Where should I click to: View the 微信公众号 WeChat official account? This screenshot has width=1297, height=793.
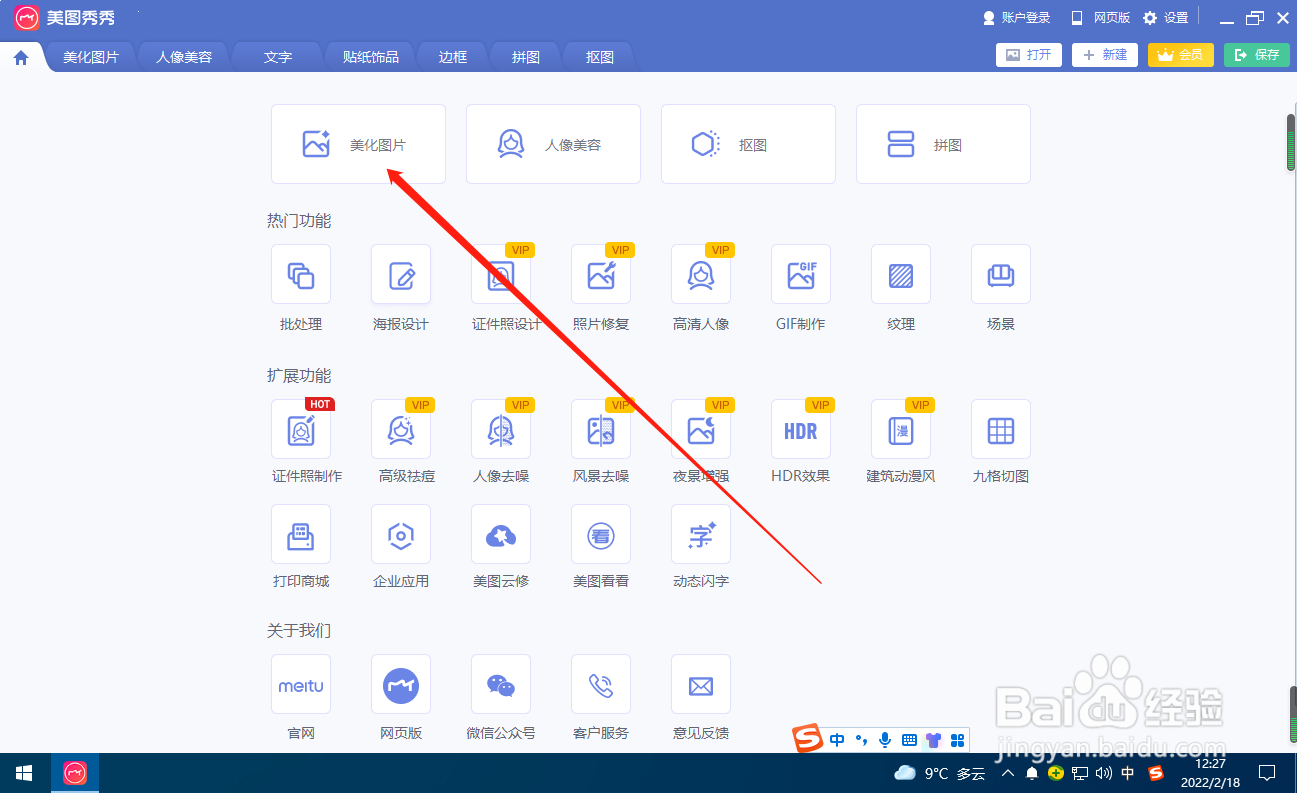pyautogui.click(x=500, y=695)
